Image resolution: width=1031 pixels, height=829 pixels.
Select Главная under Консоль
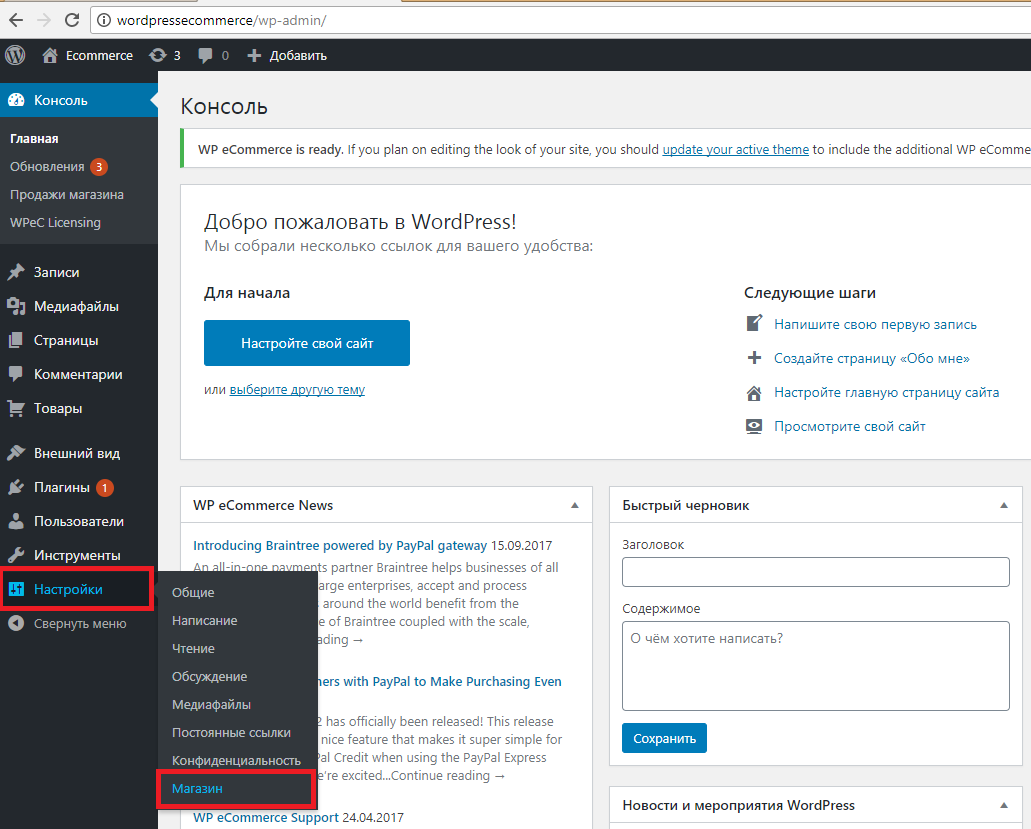click(34, 139)
